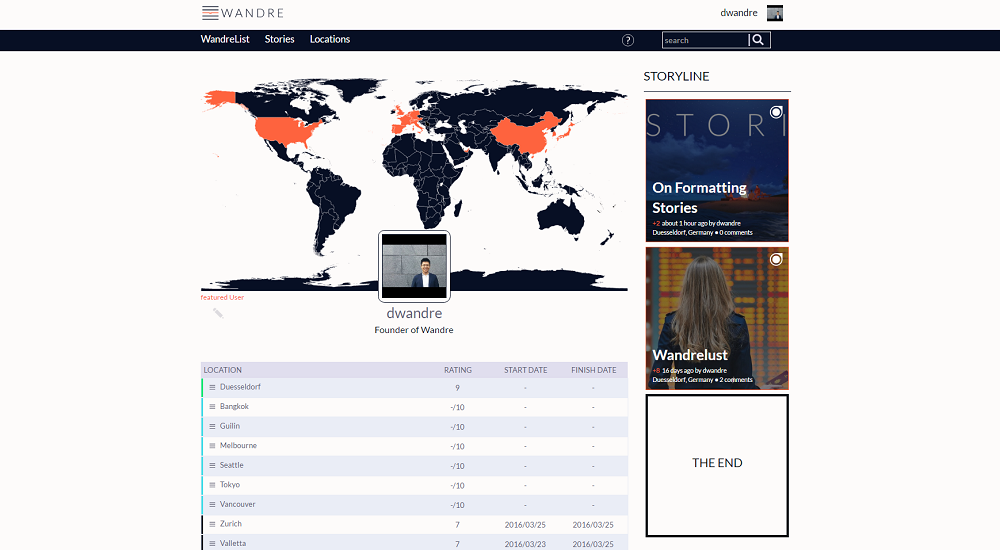This screenshot has width=1000, height=550.
Task: Click handle icon of Vancouver row
Action: coord(212,505)
